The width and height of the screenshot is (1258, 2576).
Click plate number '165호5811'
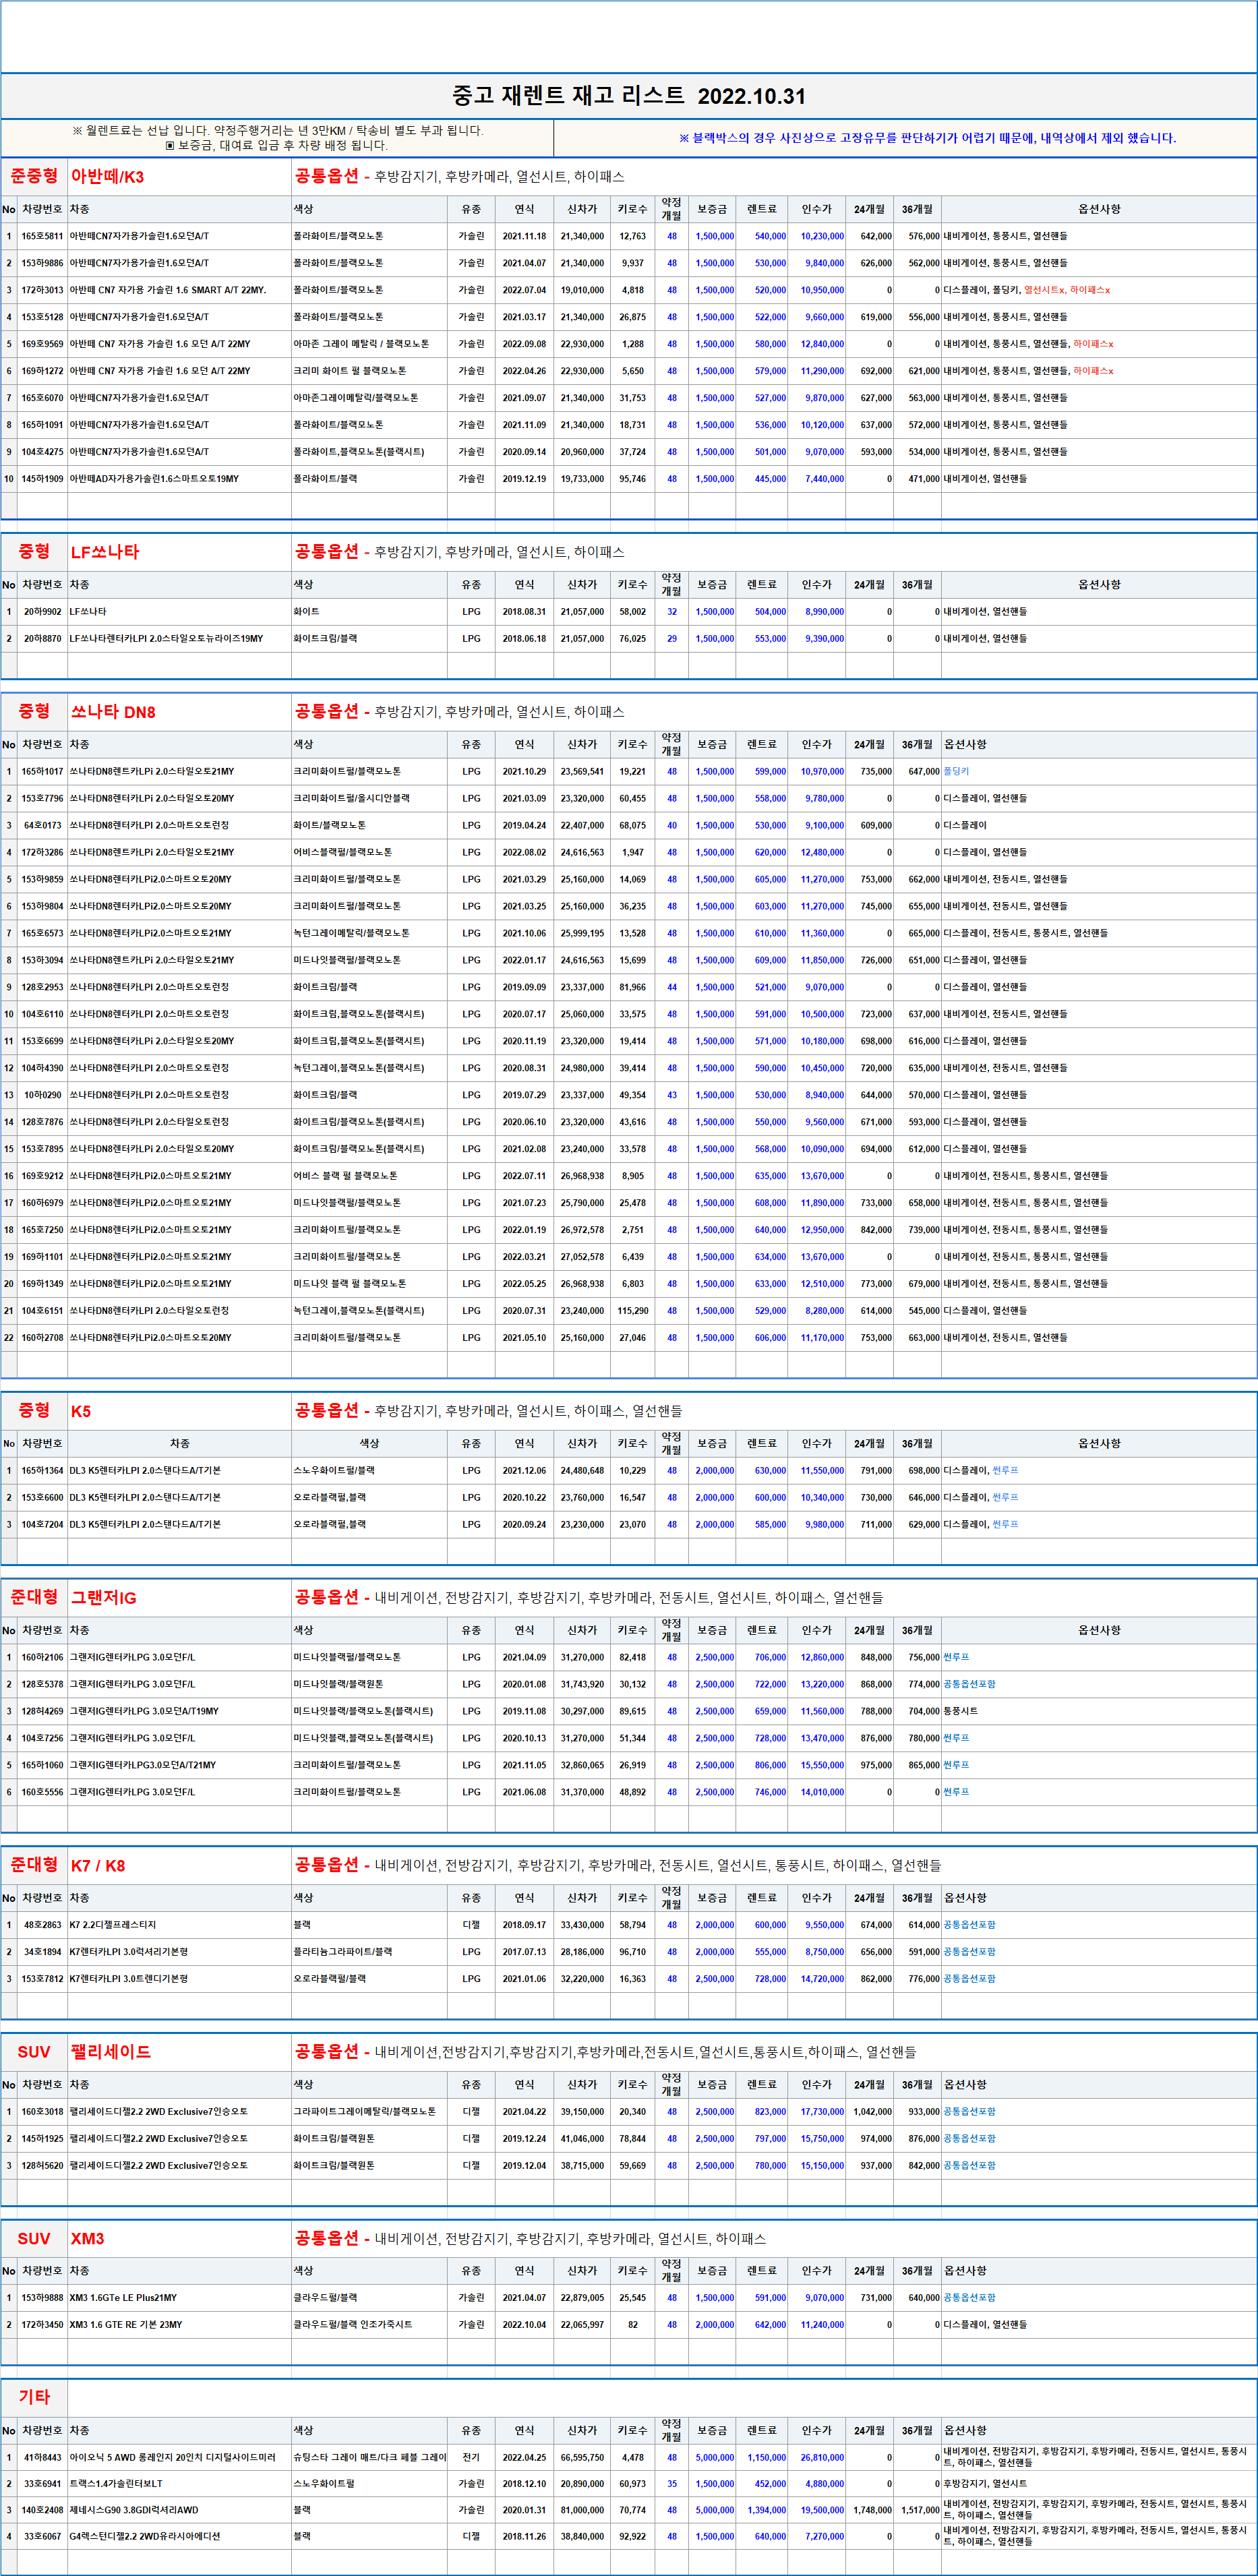(42, 237)
